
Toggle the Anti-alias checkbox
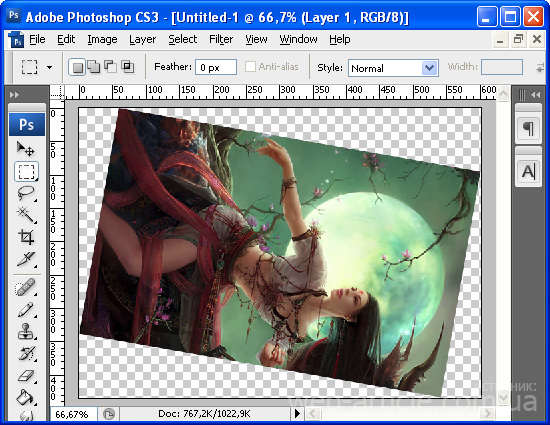click(x=250, y=67)
